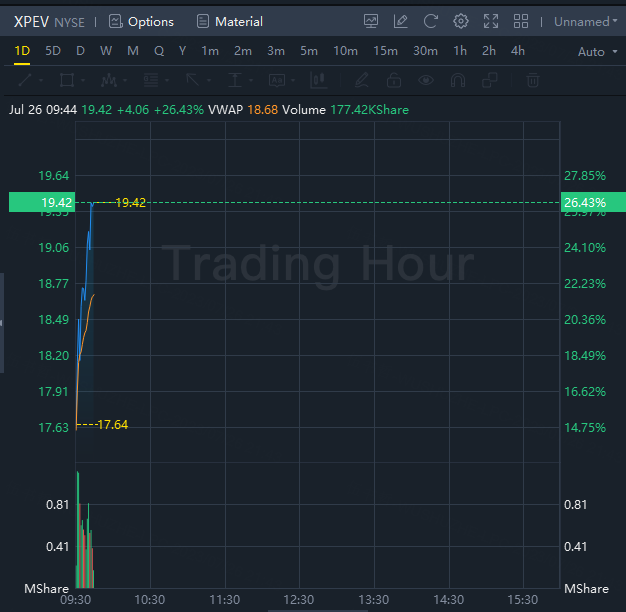Open the Auto scale dropdown
Screen dimensions: 626x612
(x=598, y=52)
